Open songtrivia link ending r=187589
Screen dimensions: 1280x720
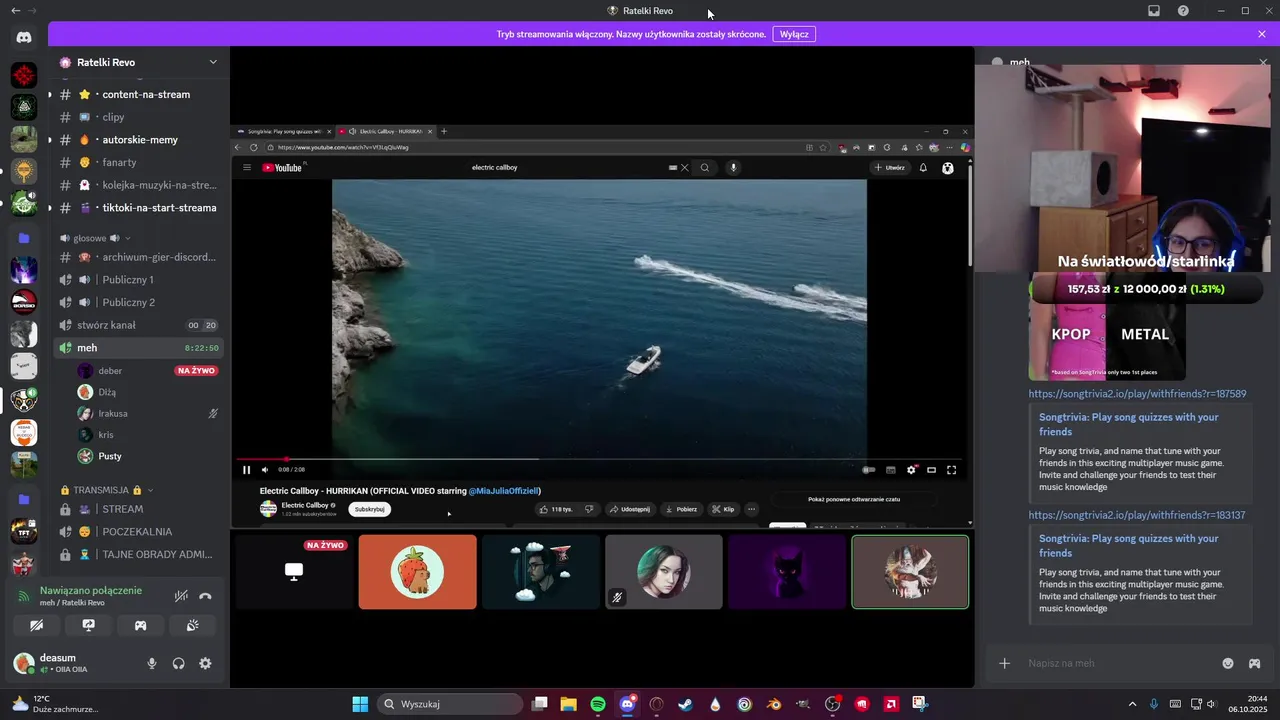(x=1137, y=394)
